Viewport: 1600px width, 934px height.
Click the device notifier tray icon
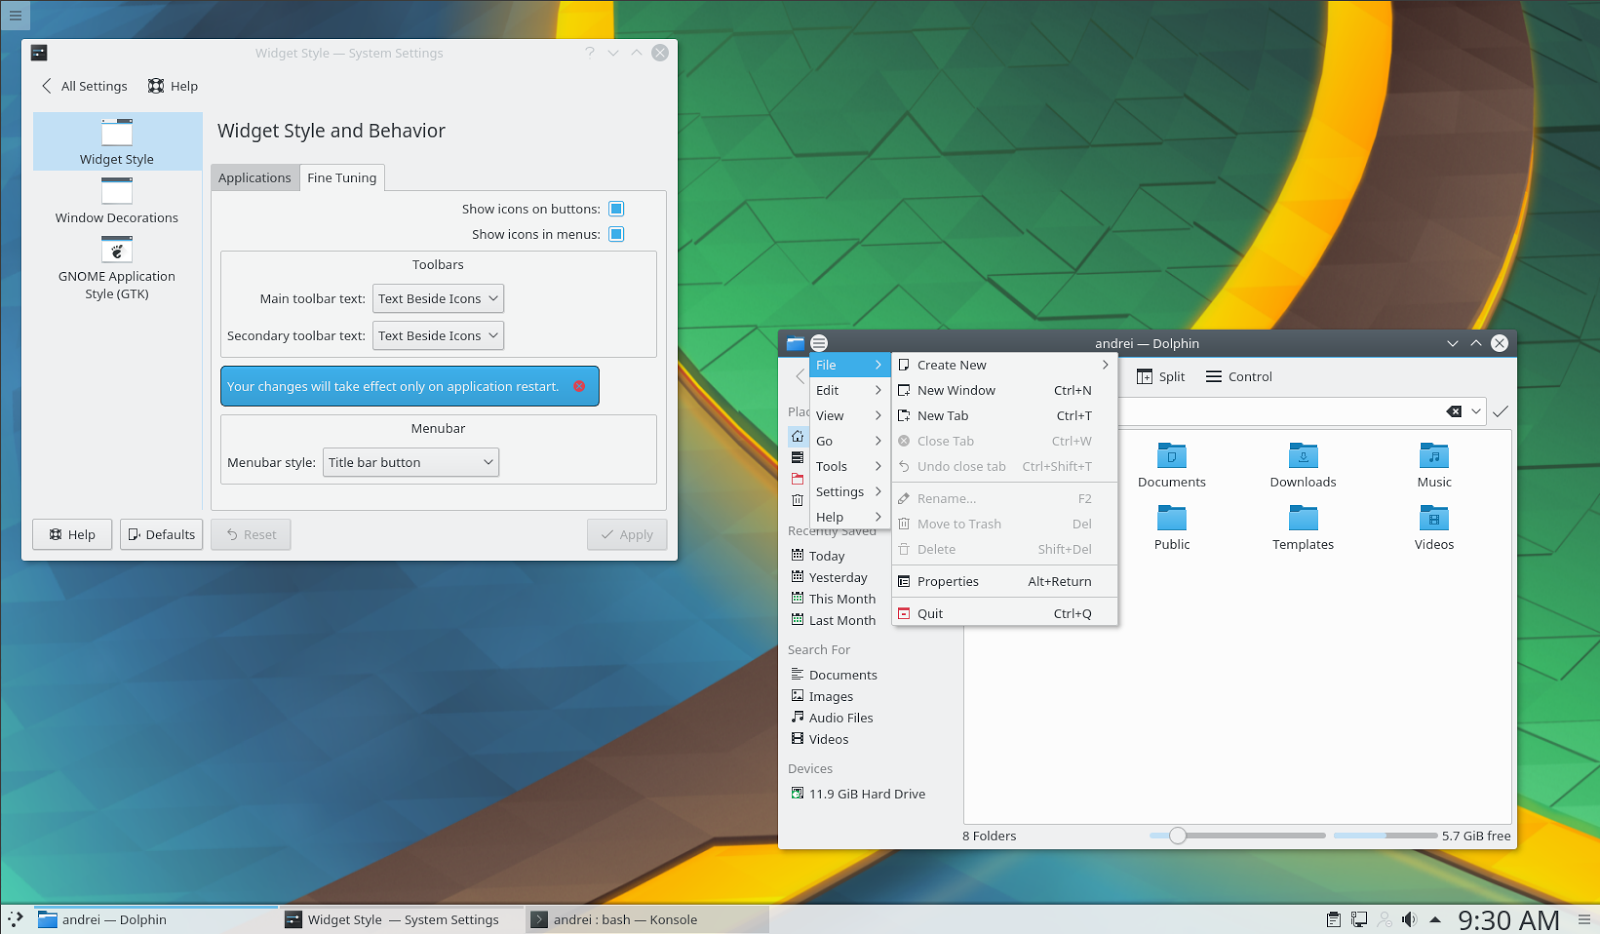pos(1359,919)
